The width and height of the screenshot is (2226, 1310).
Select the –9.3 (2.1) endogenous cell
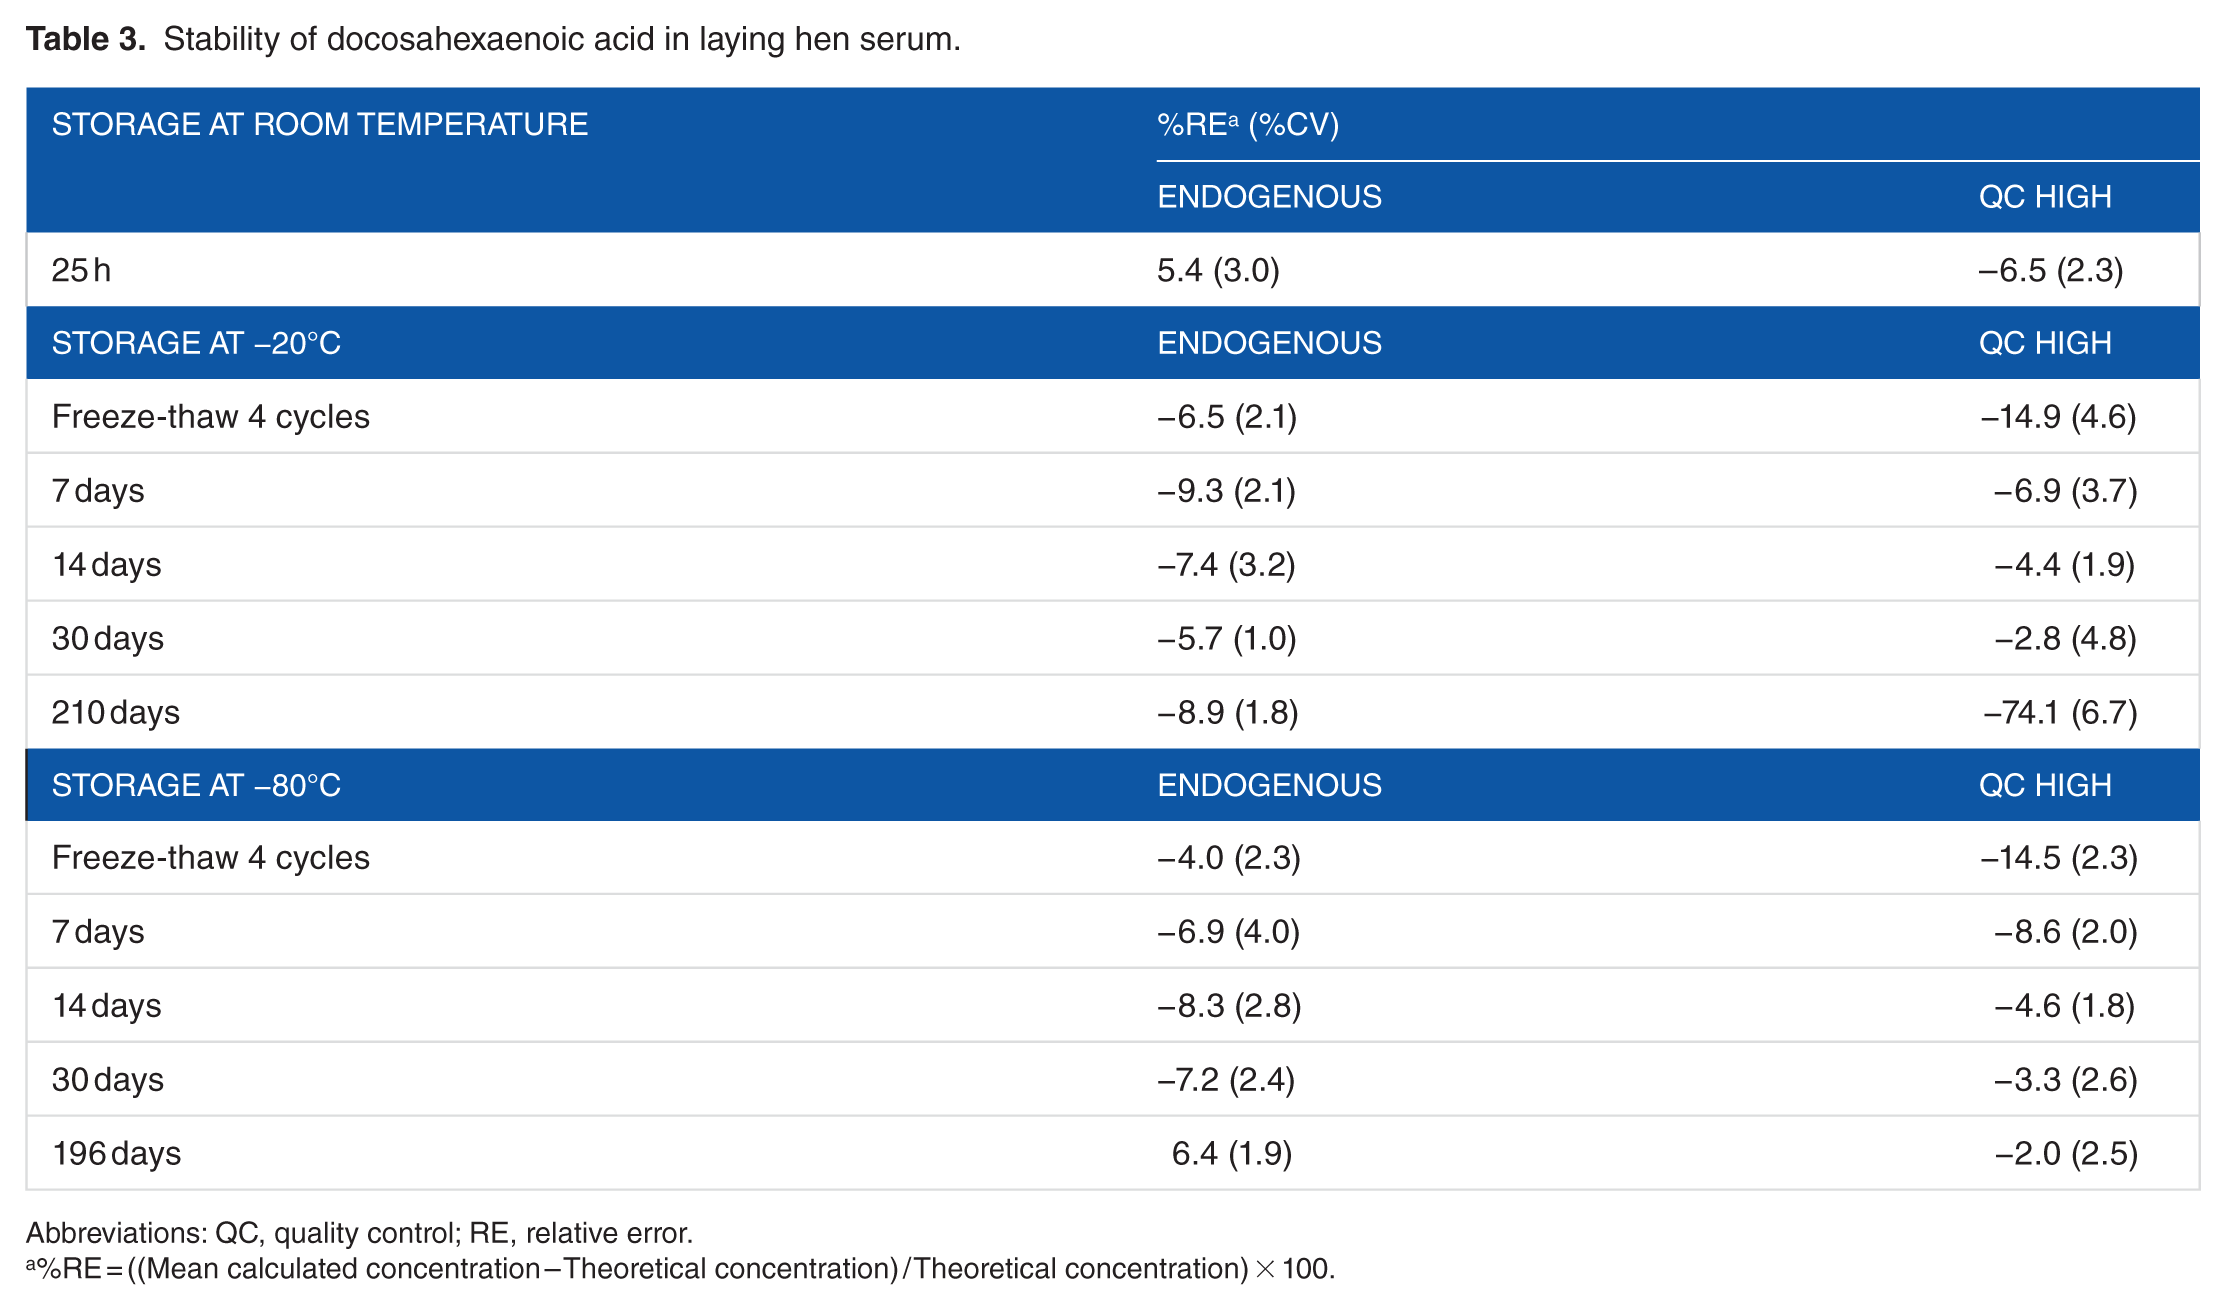(x=1226, y=490)
